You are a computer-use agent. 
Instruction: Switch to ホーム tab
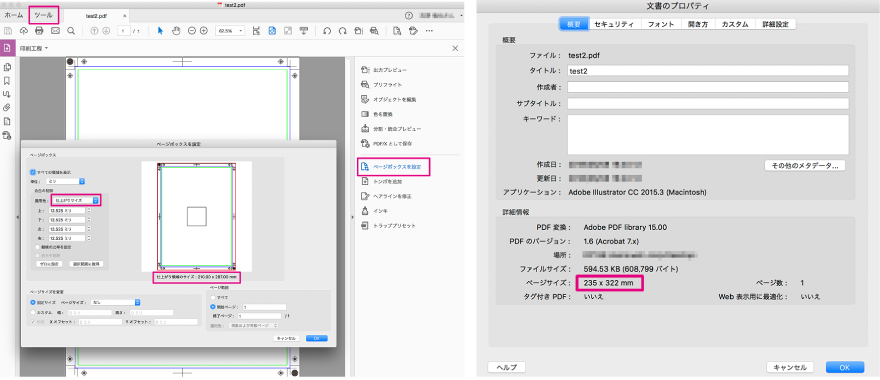[x=13, y=15]
